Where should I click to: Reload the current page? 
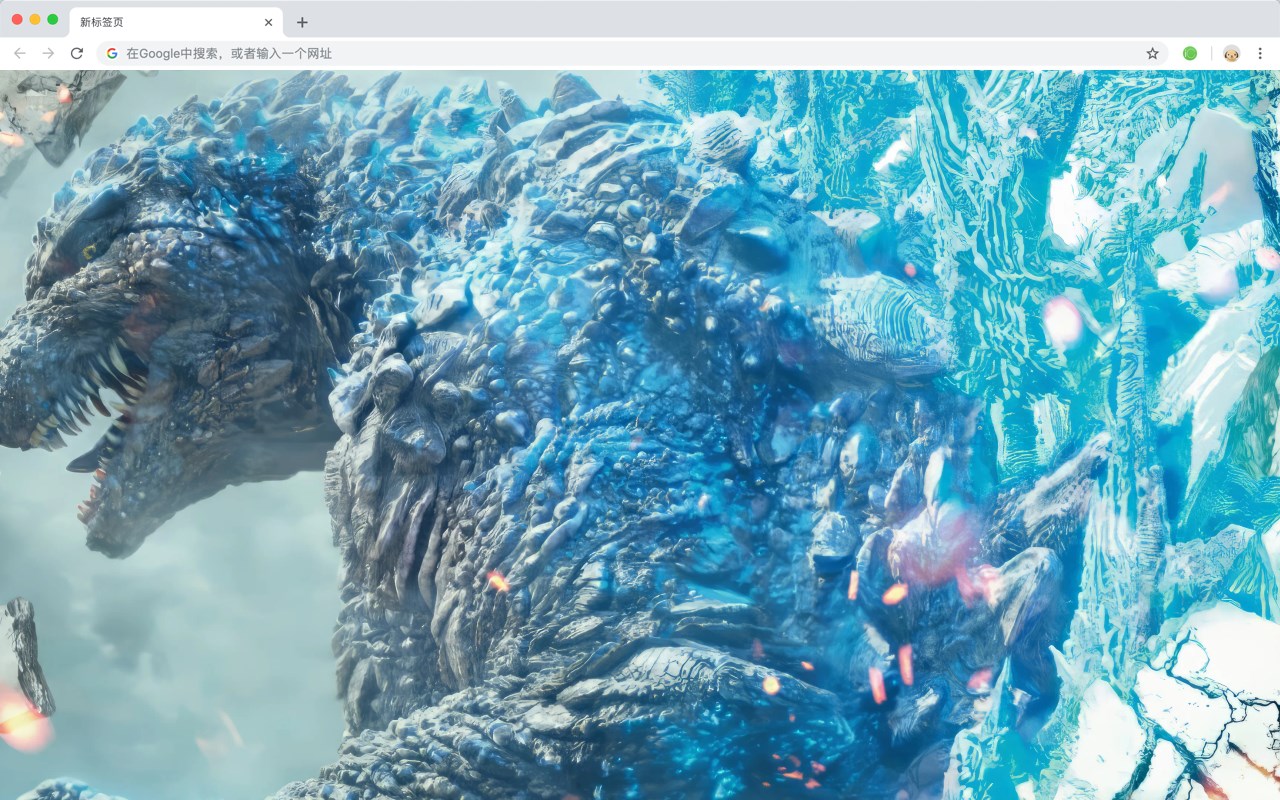pos(77,53)
